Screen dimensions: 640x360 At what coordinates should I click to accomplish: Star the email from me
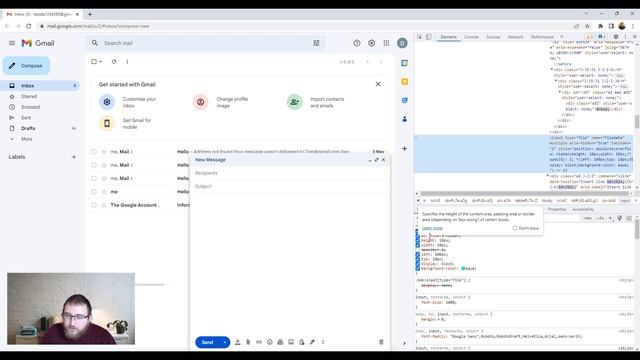tap(104, 191)
